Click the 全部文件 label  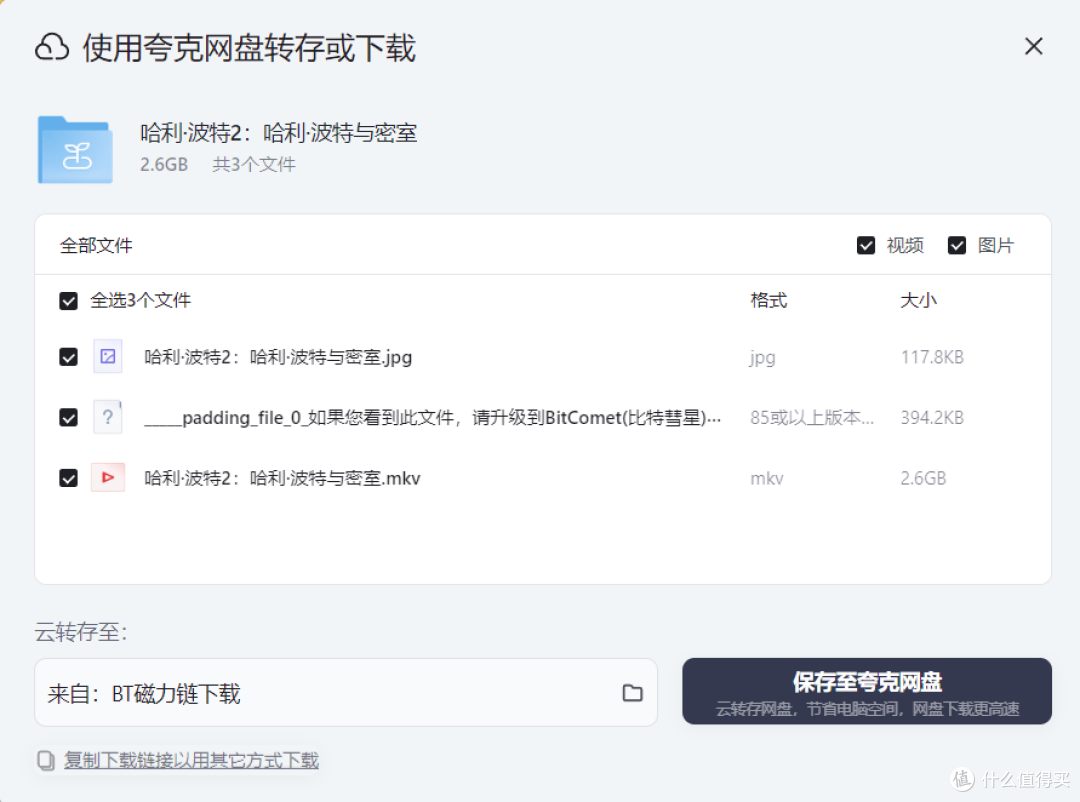coord(96,245)
